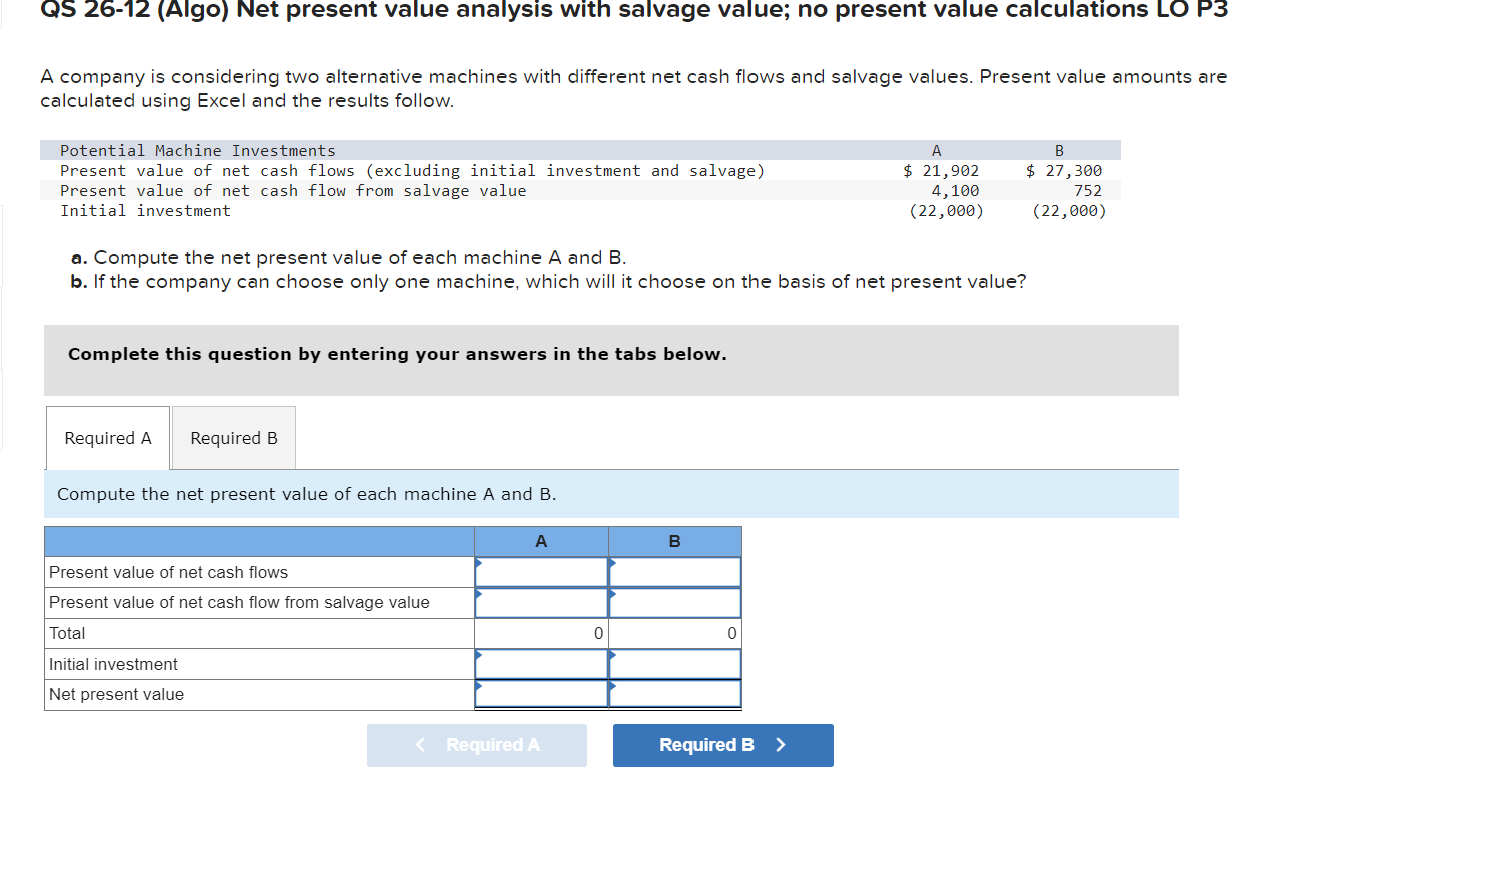Fill the salvage value field for Machine B
Viewport: 1500px width, 890px height.
click(x=676, y=602)
